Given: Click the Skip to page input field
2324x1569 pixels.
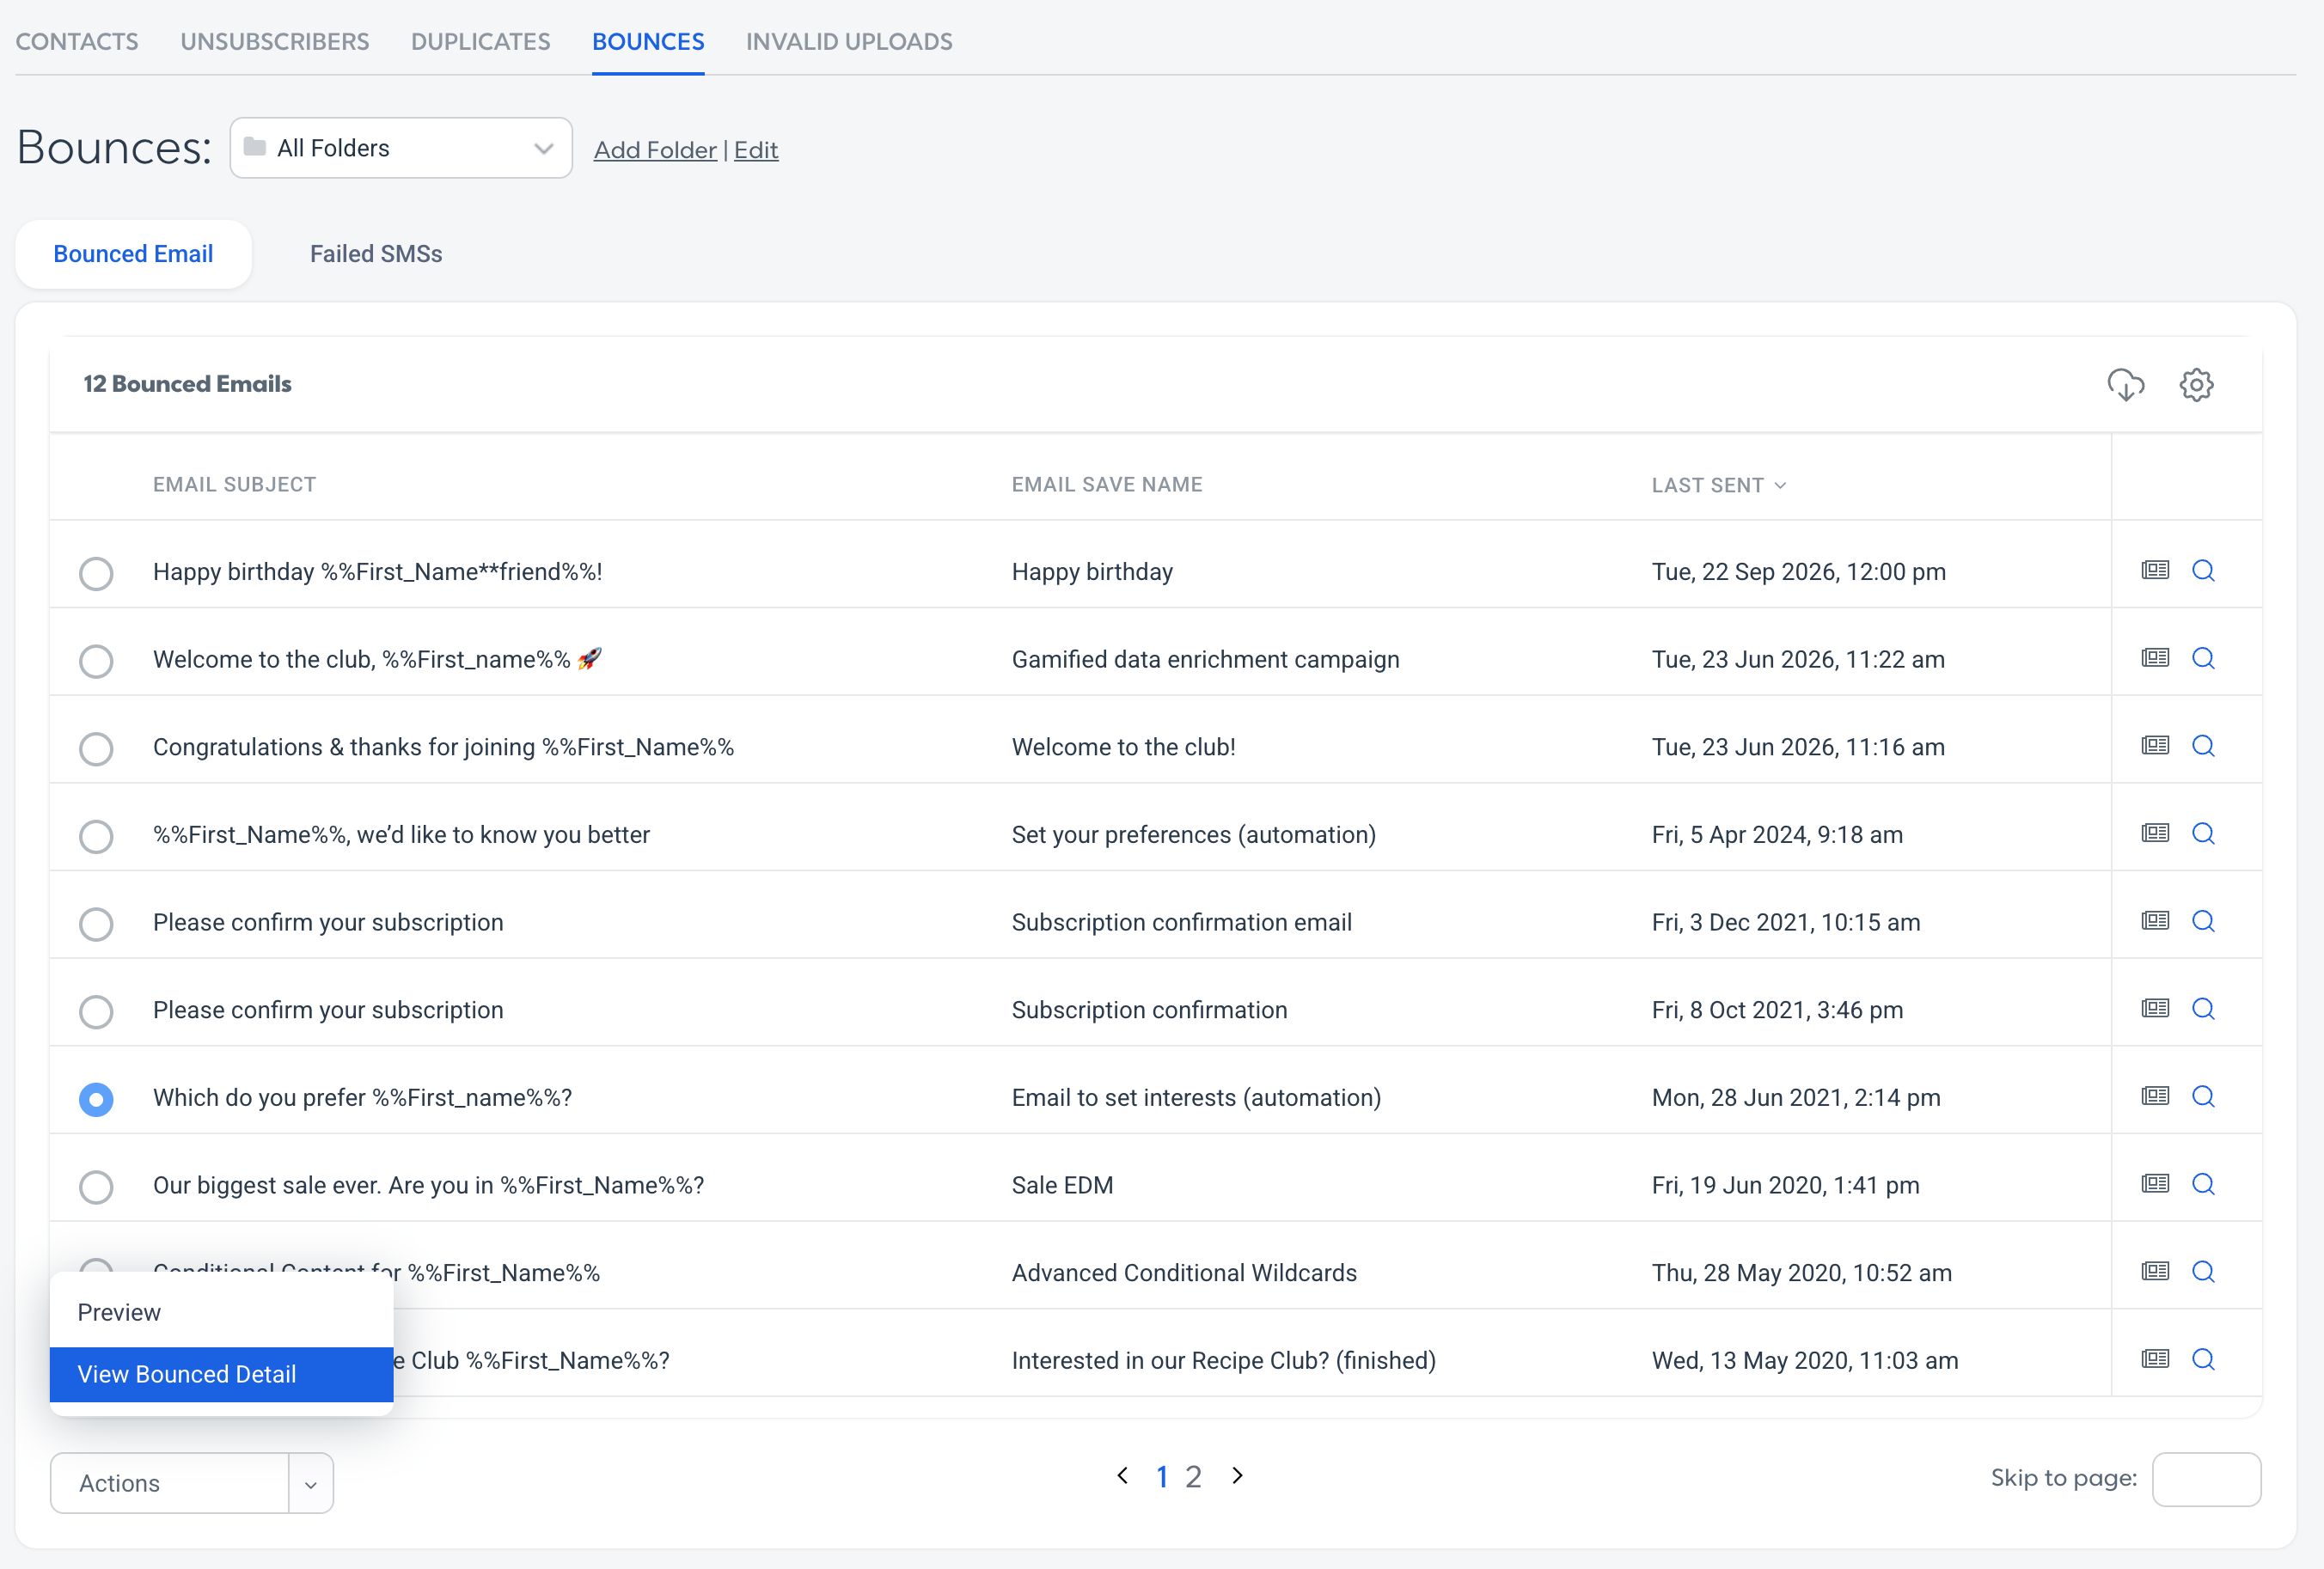Looking at the screenshot, I should coord(2206,1479).
